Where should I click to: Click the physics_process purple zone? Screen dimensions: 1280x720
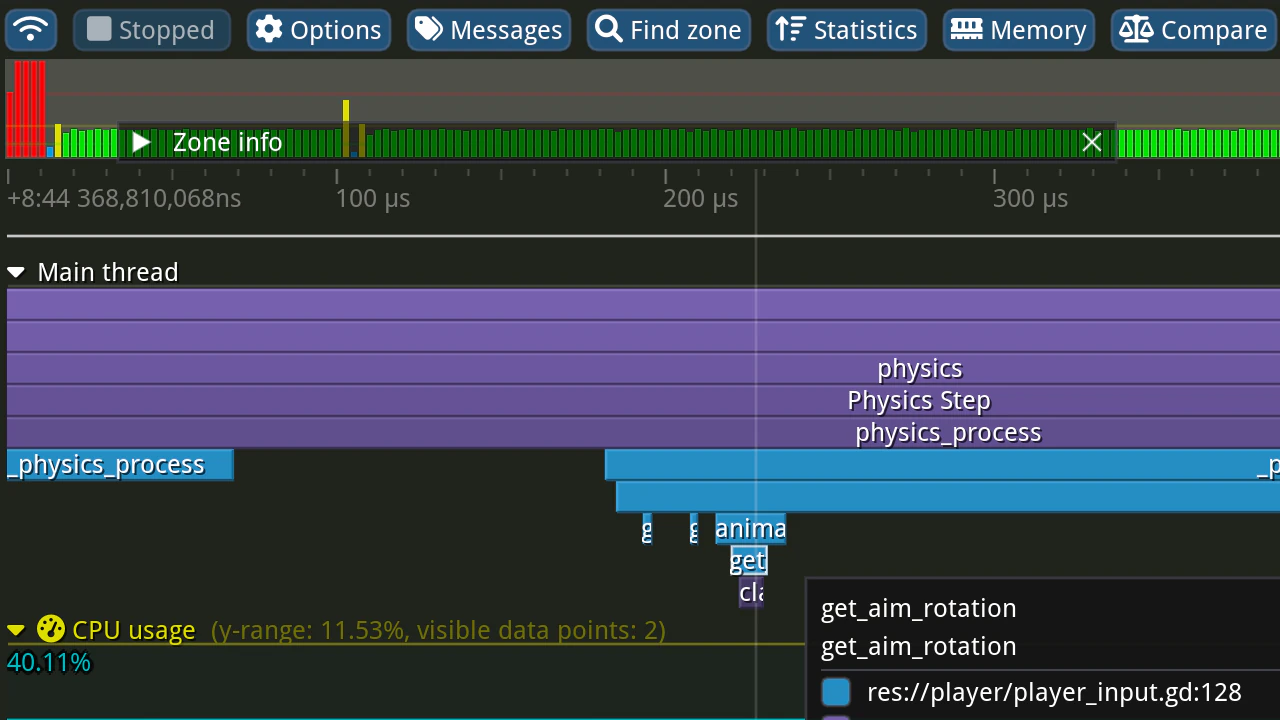(947, 432)
